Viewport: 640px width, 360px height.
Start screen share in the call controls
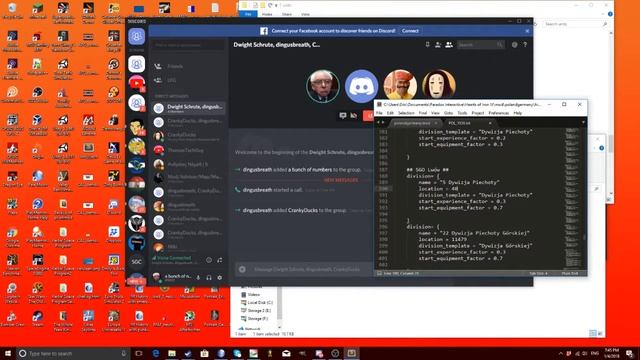pos(342,116)
